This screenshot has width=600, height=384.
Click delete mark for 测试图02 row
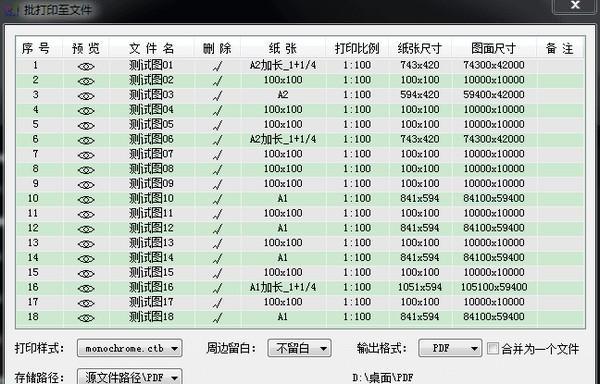click(217, 81)
